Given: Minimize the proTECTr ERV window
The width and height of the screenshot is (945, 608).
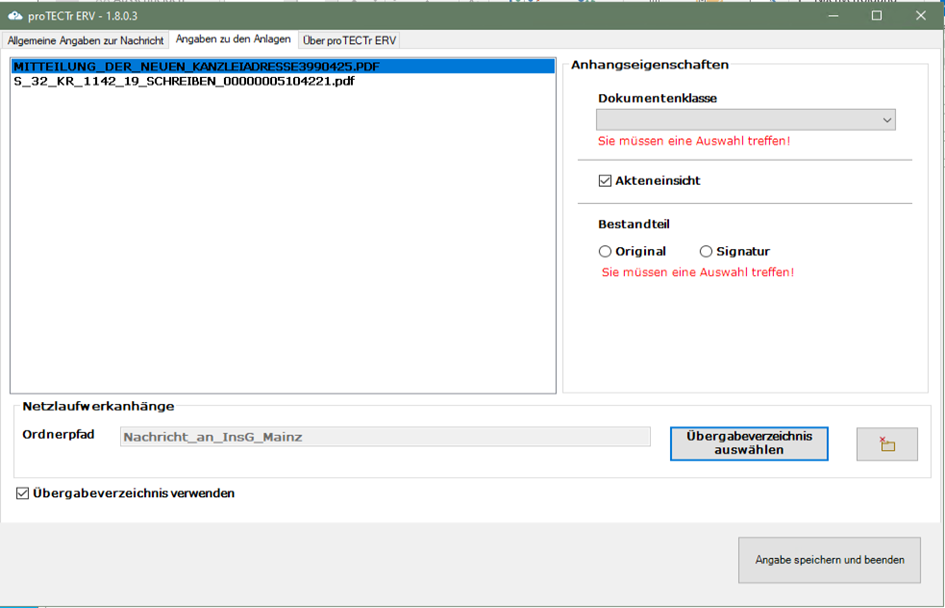Looking at the screenshot, I should 831,15.
